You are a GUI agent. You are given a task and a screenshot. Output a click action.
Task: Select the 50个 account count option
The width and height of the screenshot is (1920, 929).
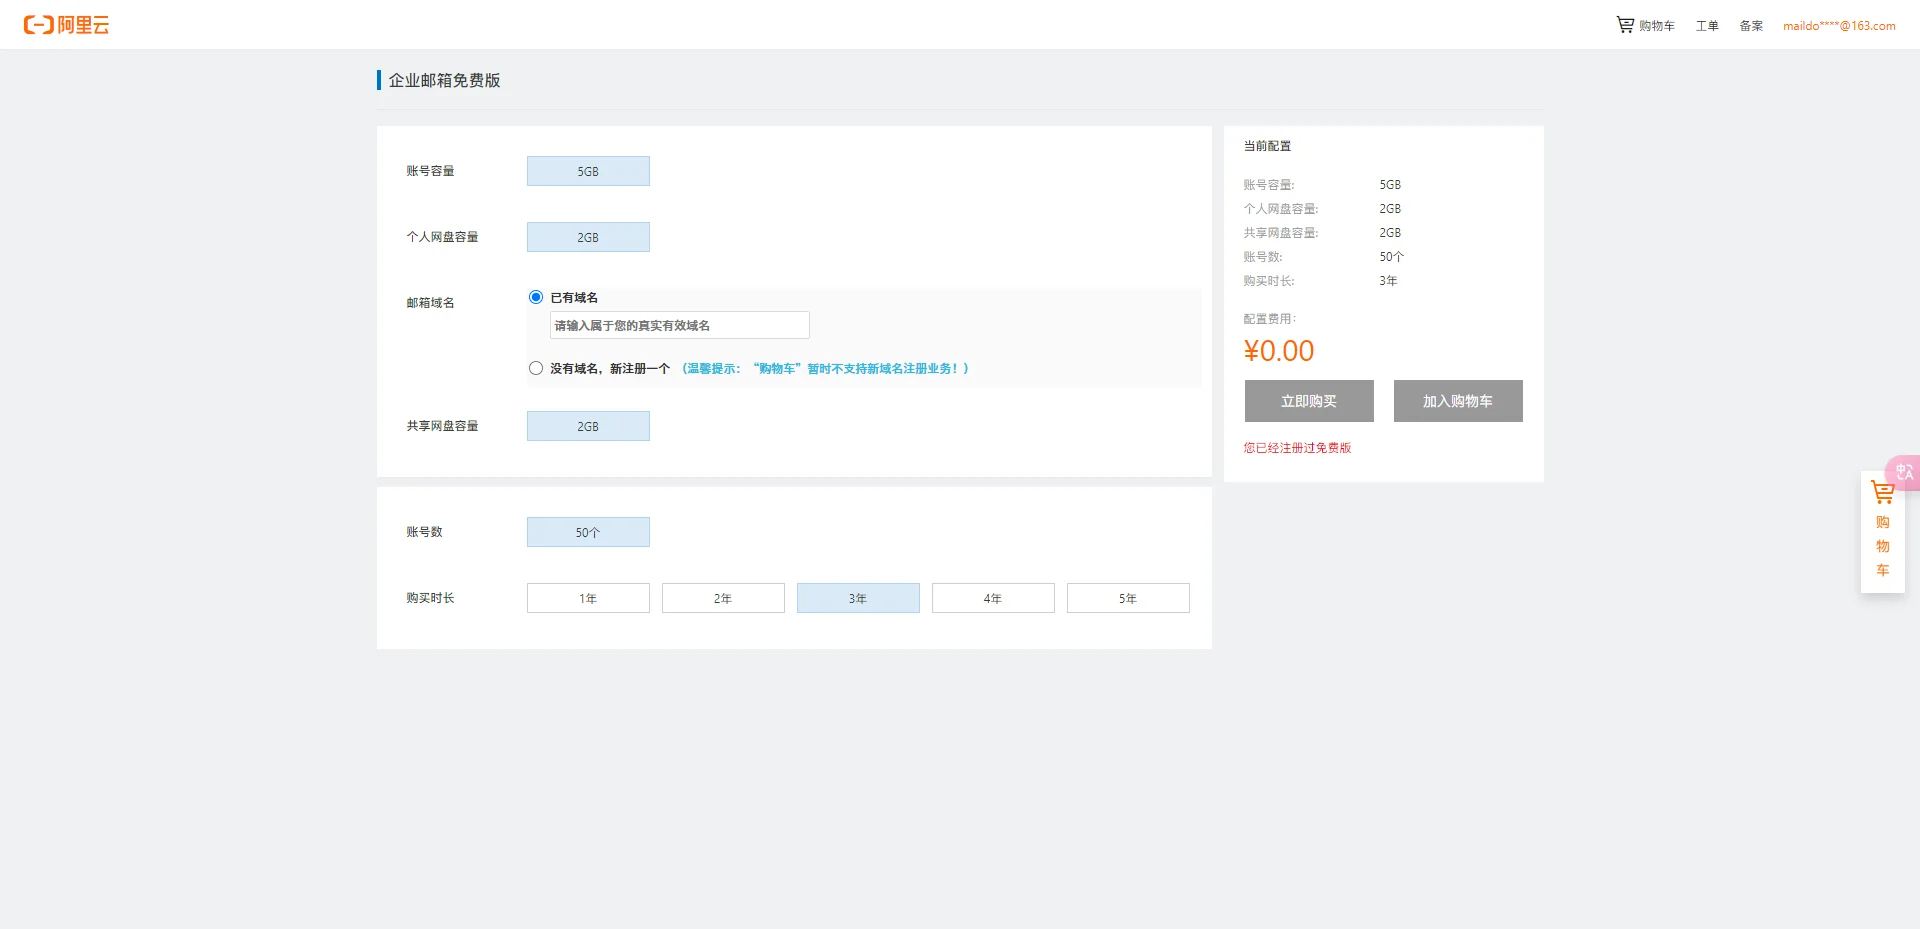[588, 532]
